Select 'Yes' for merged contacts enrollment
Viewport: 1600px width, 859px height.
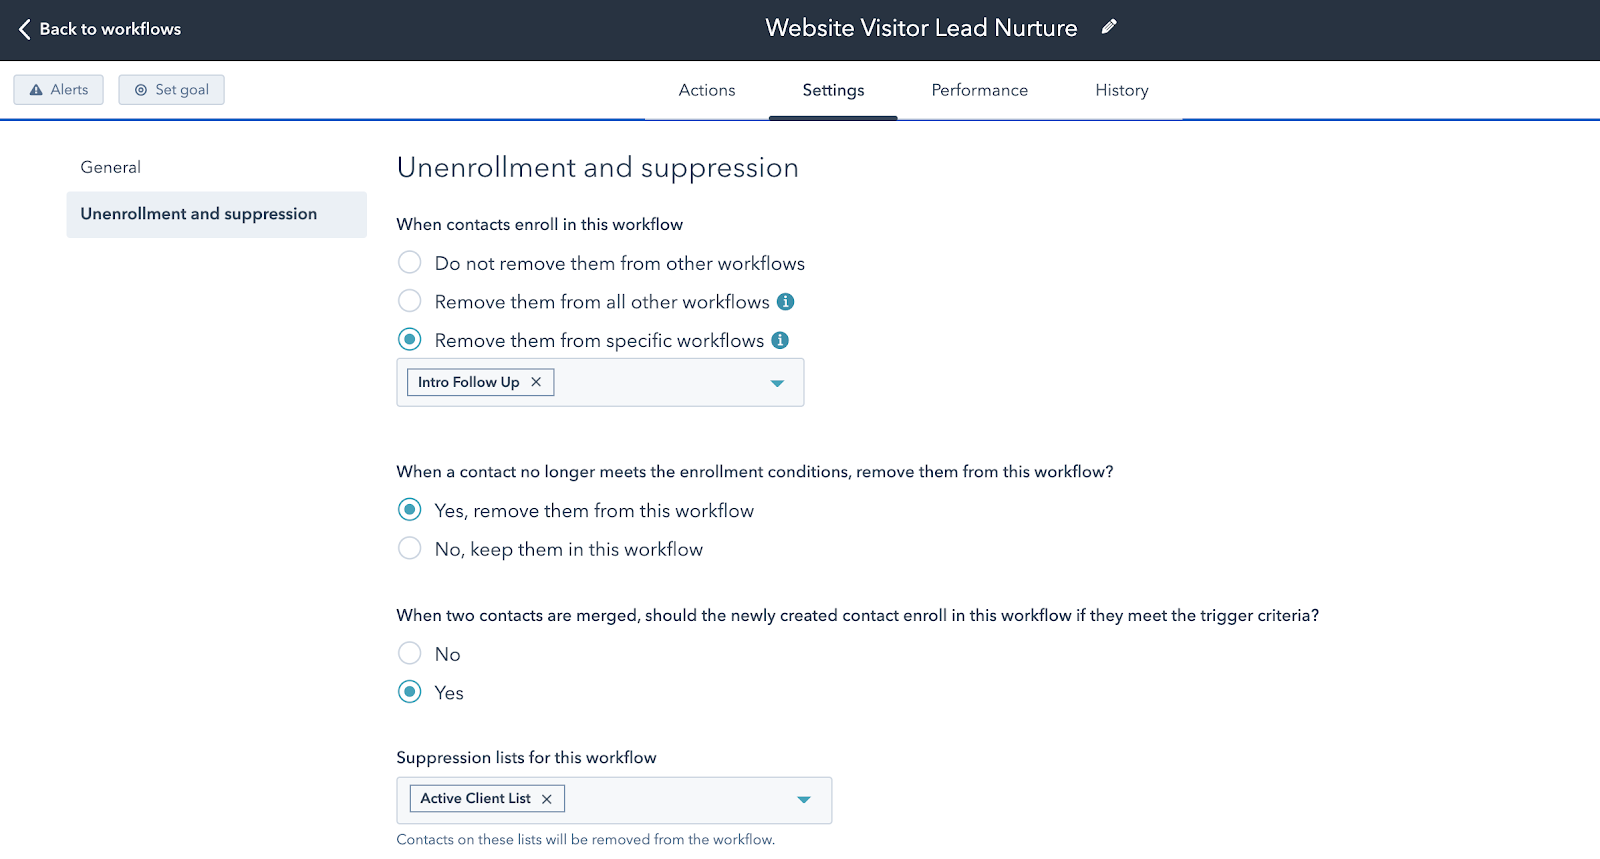[409, 692]
